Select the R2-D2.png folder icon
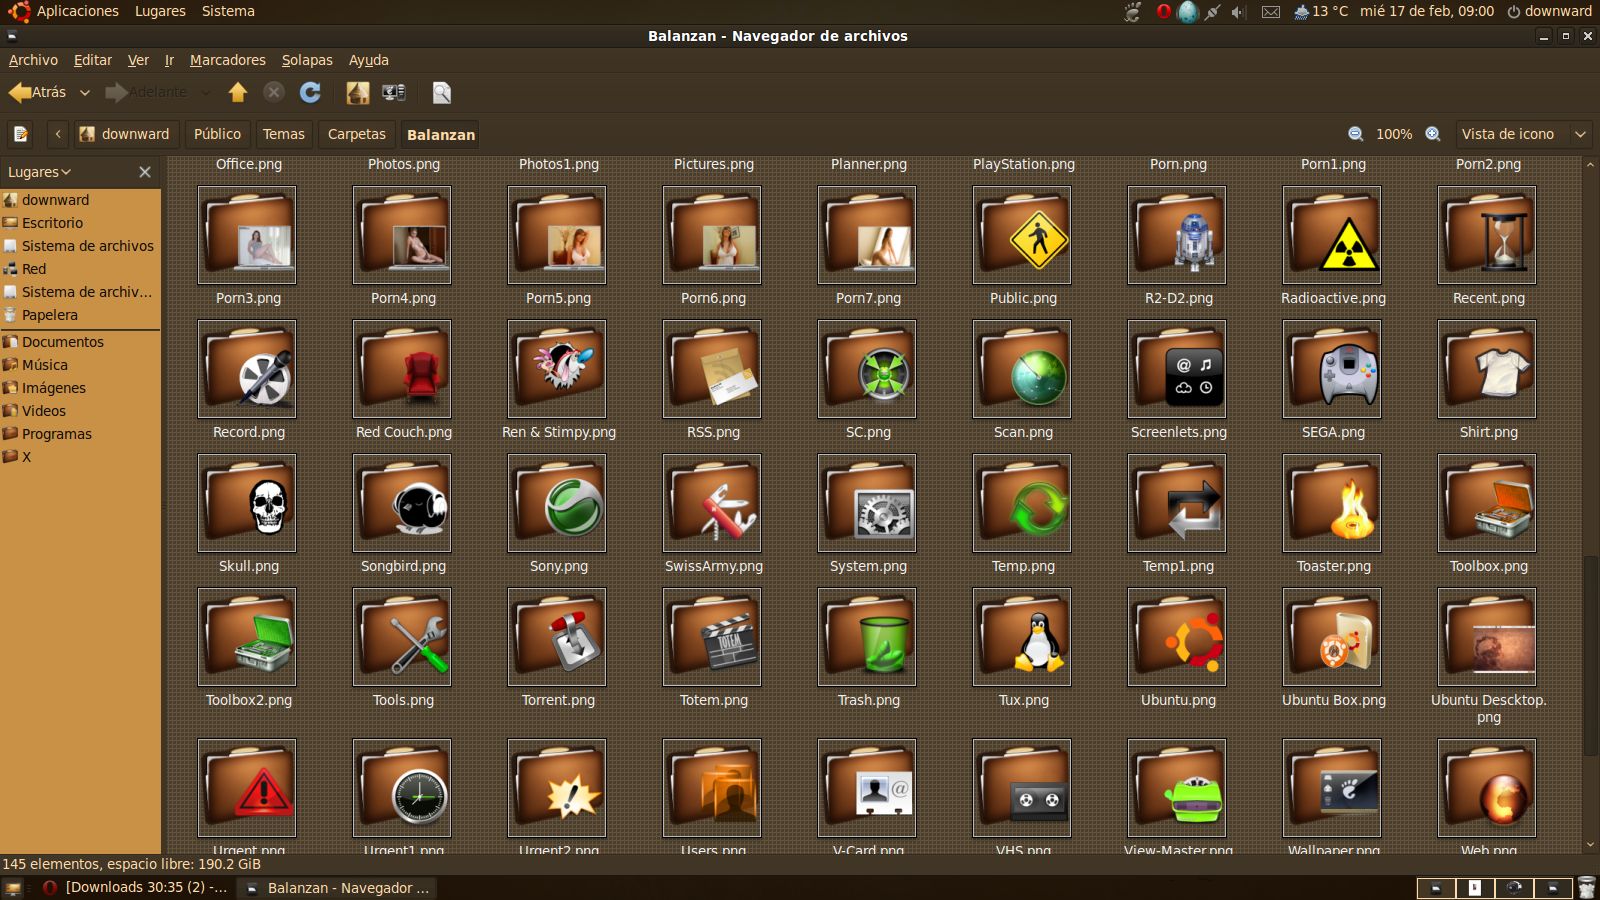Screen dimensions: 1600x900 tap(1178, 235)
